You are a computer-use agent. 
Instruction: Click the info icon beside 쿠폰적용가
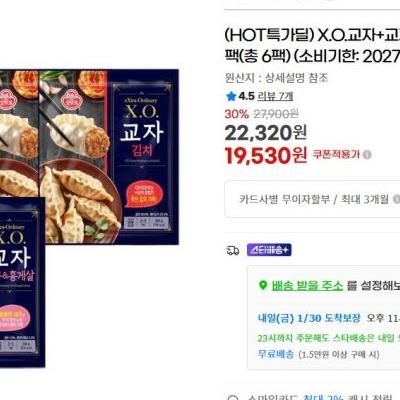[x=367, y=155]
